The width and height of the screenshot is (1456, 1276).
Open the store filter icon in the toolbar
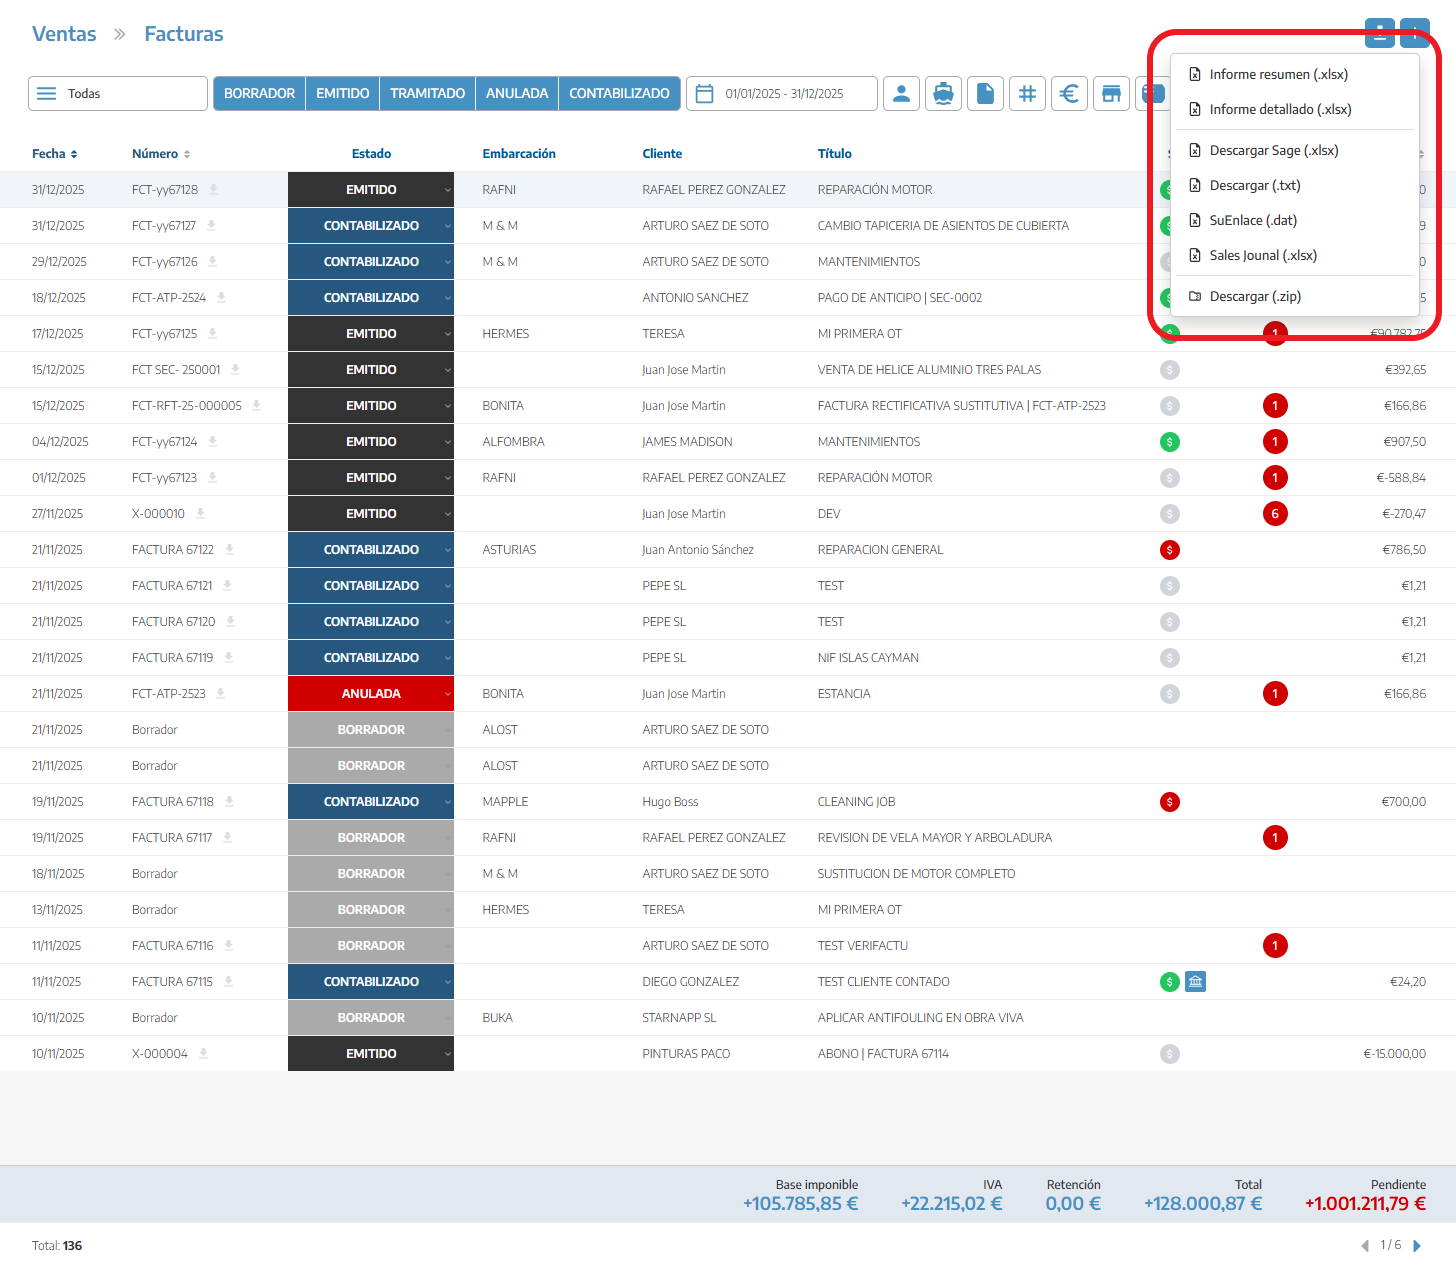click(x=1111, y=94)
